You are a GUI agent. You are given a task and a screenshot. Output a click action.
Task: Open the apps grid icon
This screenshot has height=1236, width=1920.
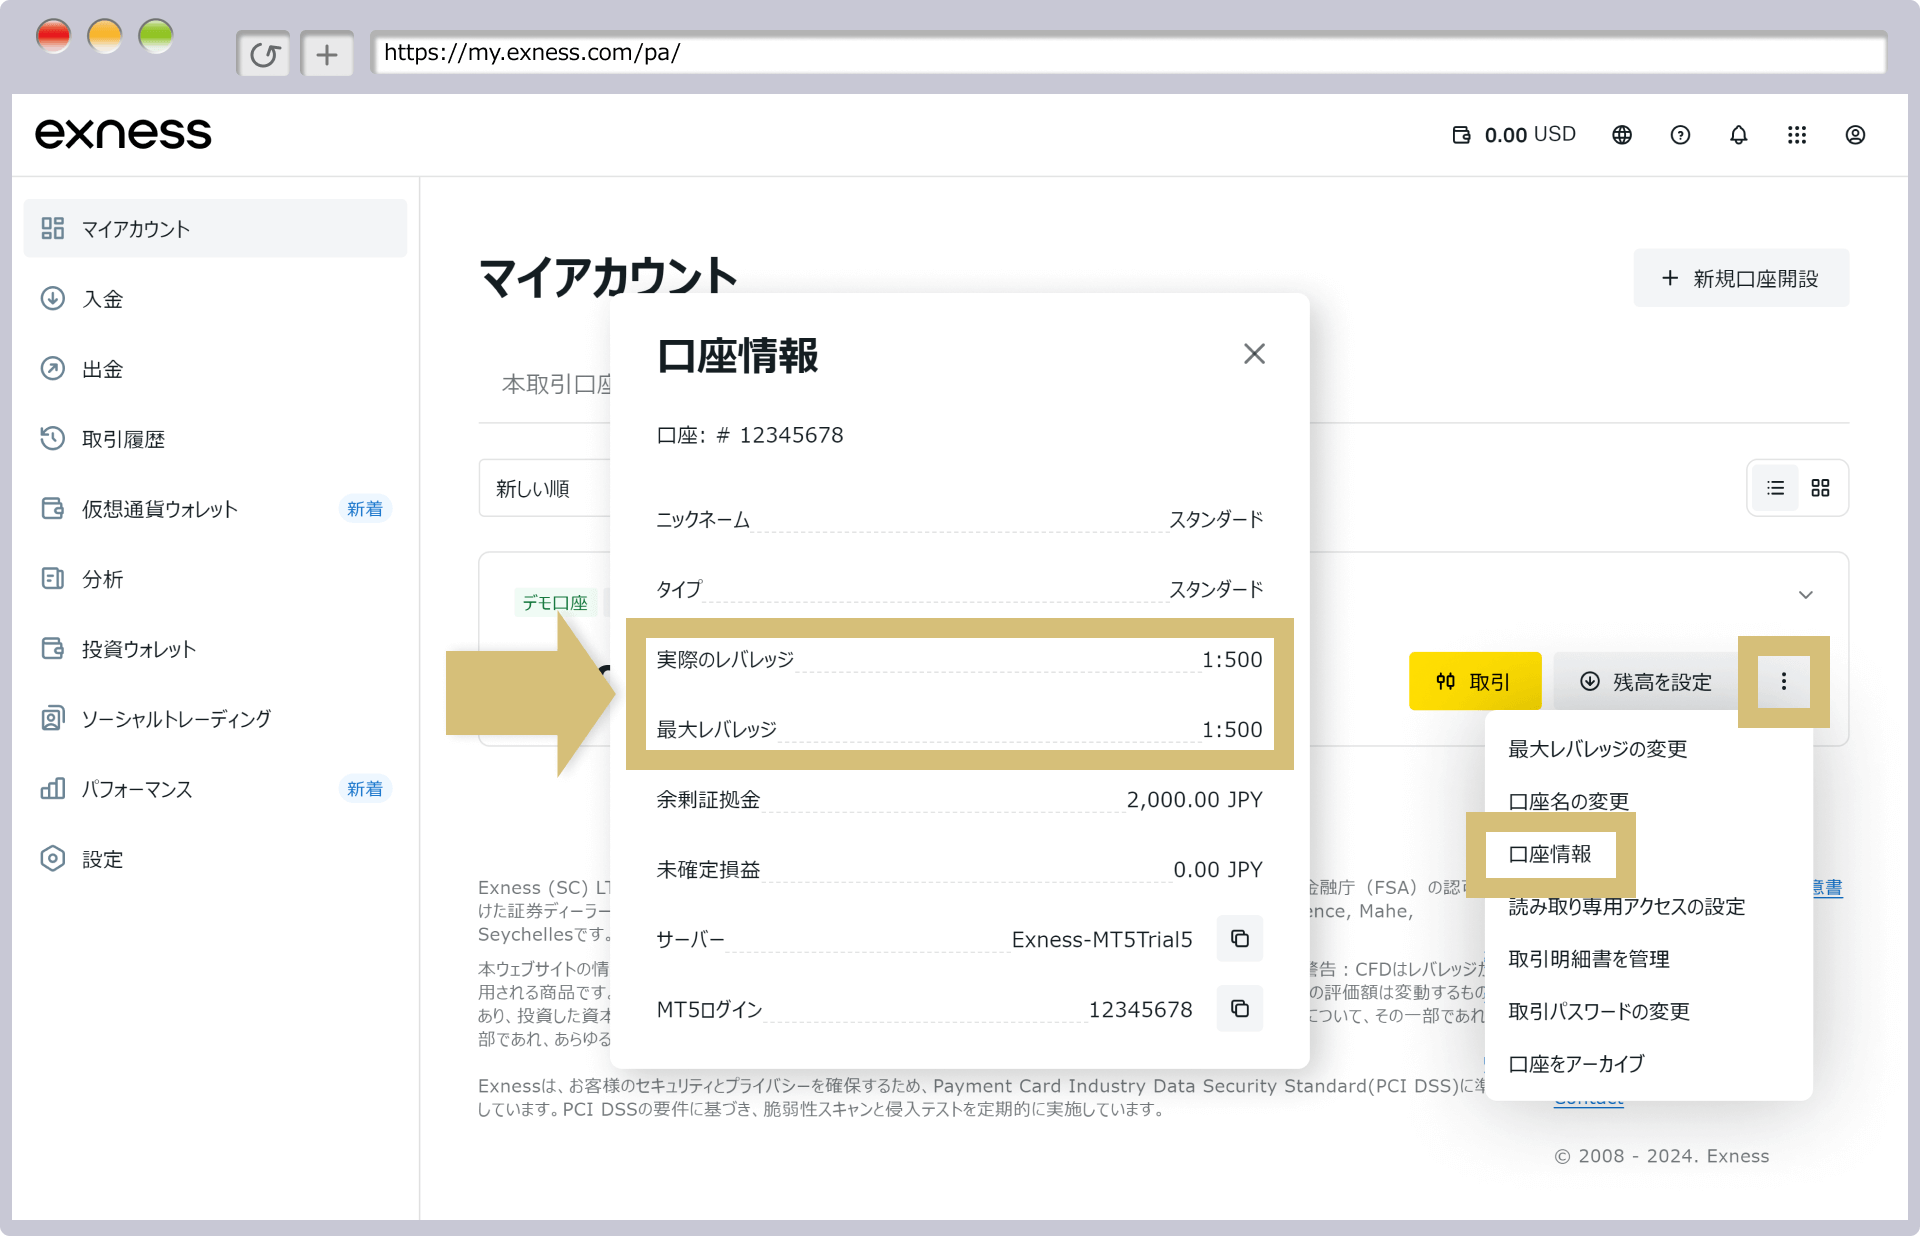(x=1797, y=135)
